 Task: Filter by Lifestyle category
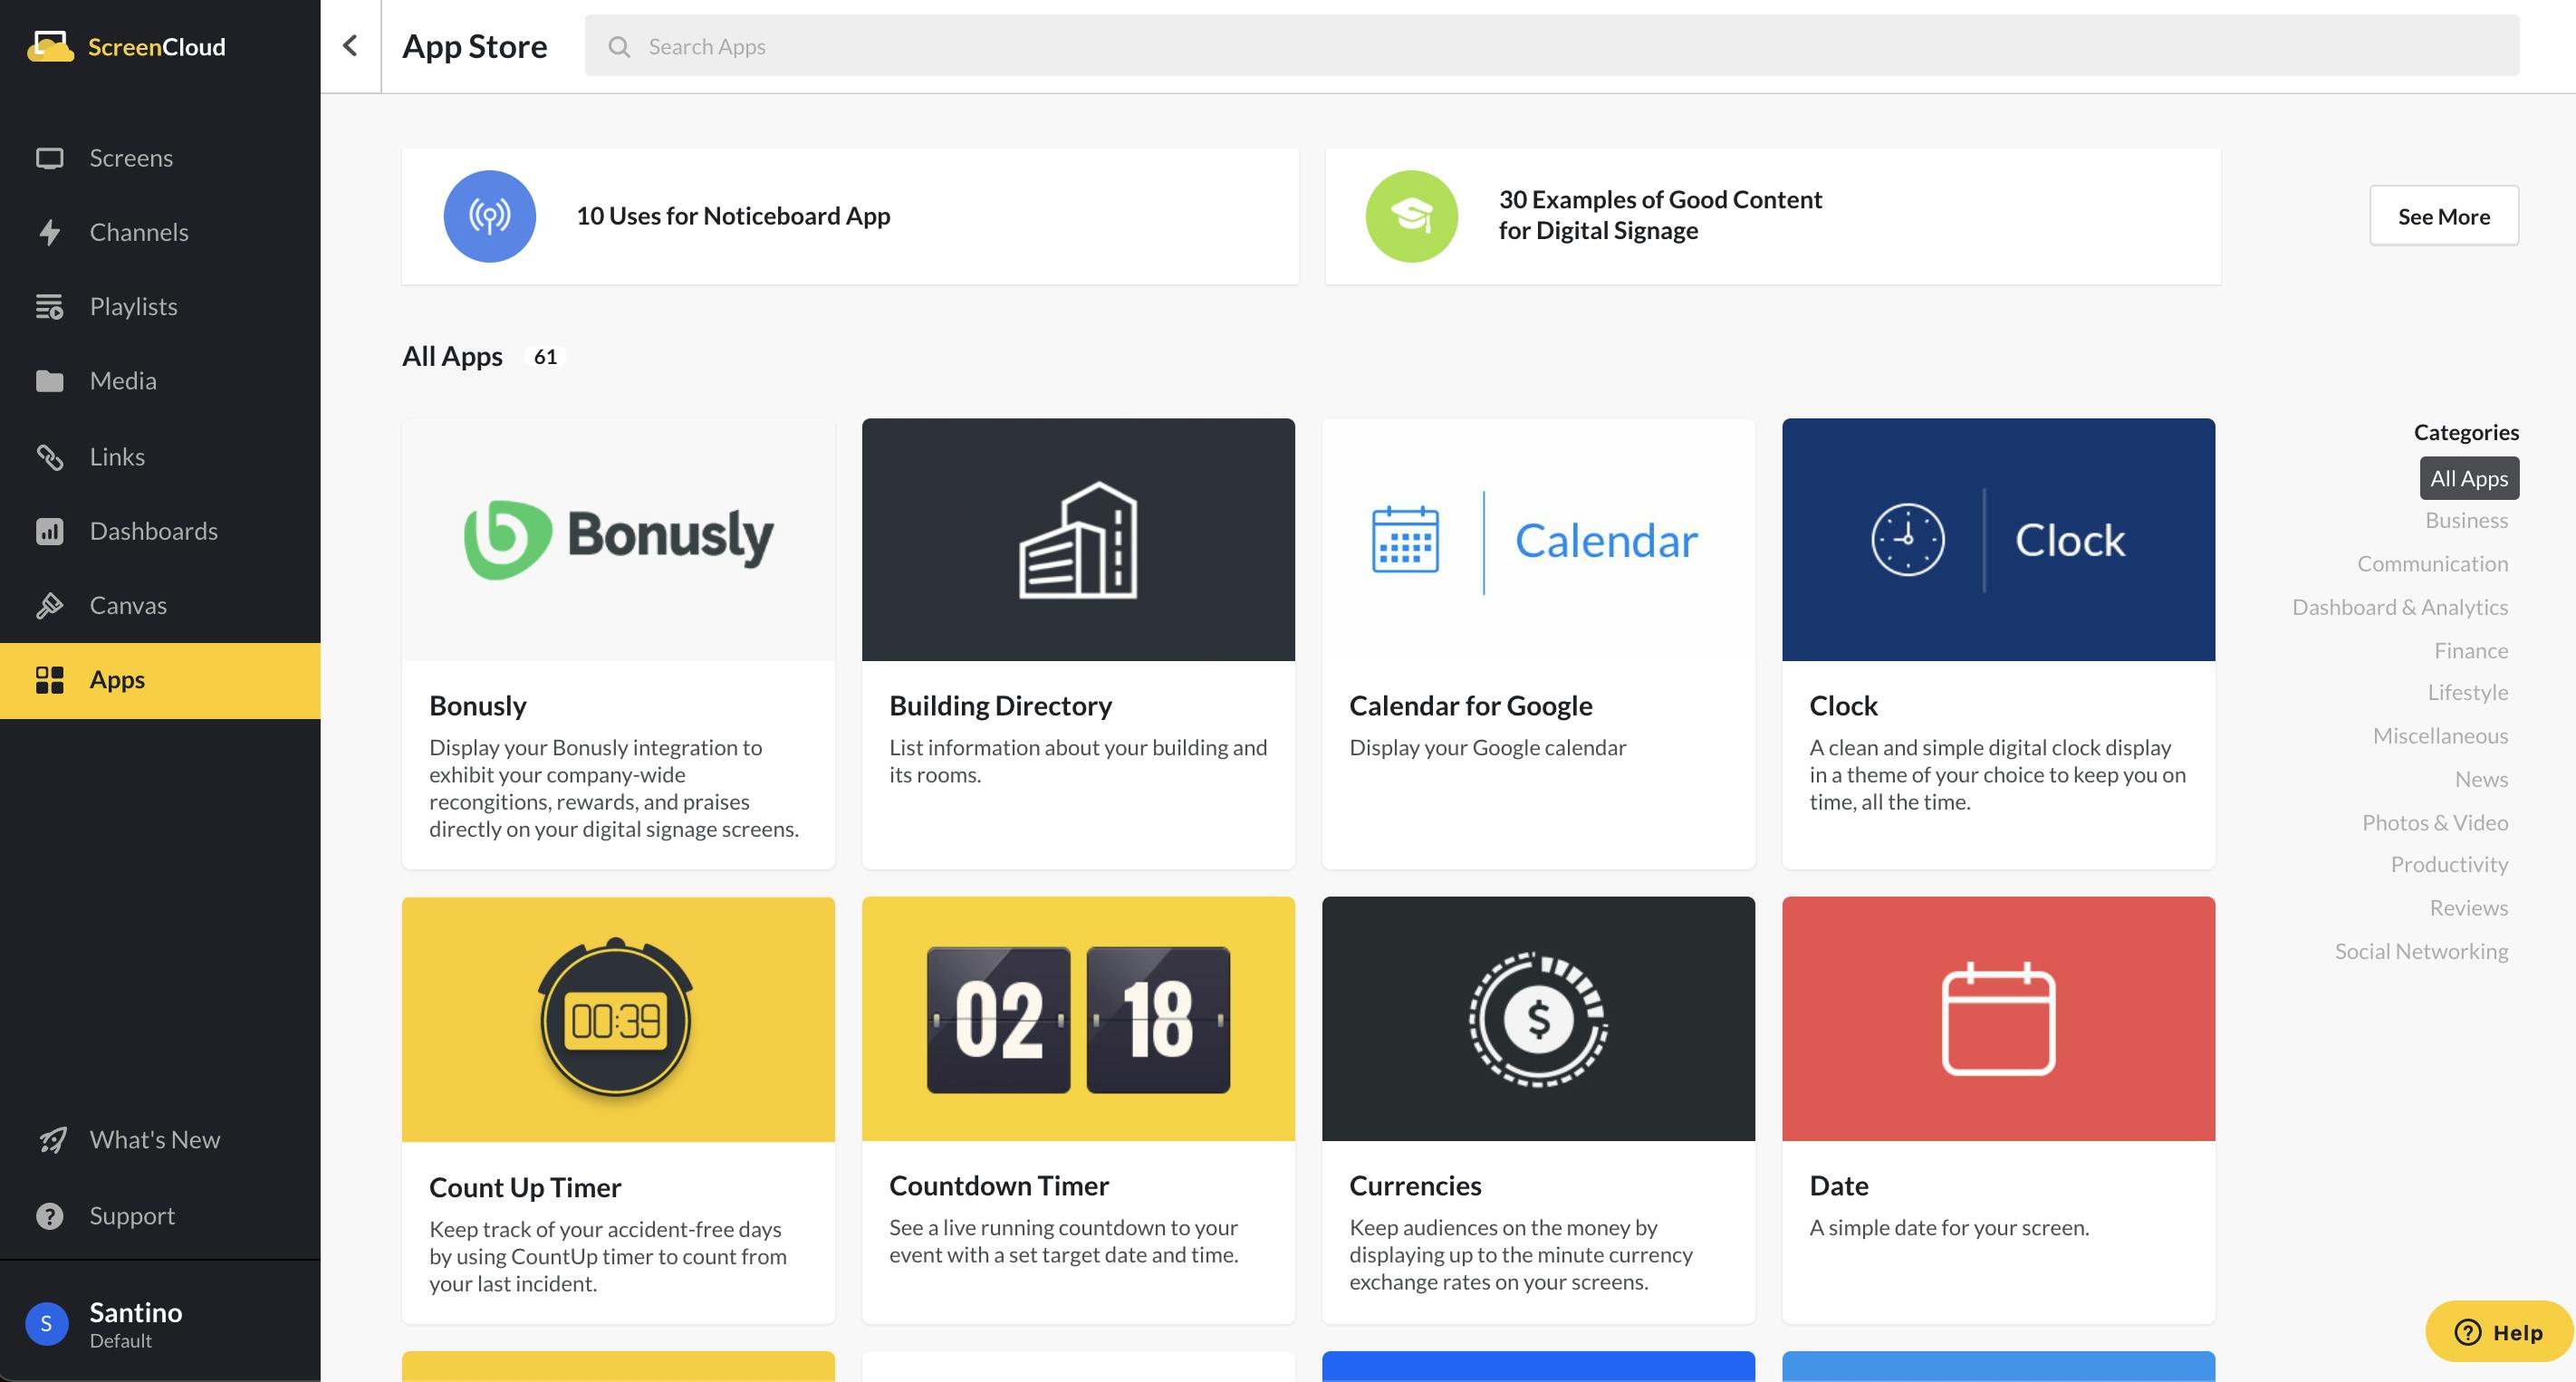[x=2468, y=692]
